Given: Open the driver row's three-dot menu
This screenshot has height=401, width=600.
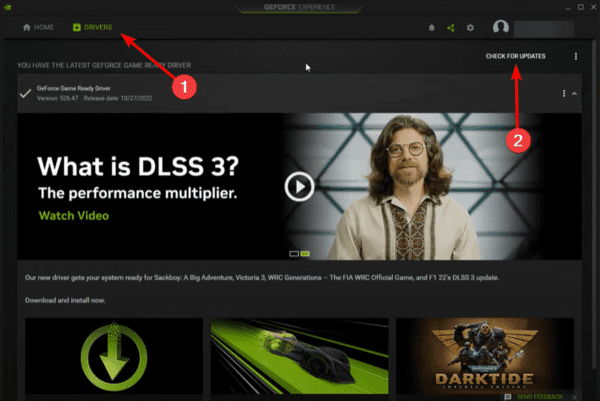Looking at the screenshot, I should tap(564, 93).
